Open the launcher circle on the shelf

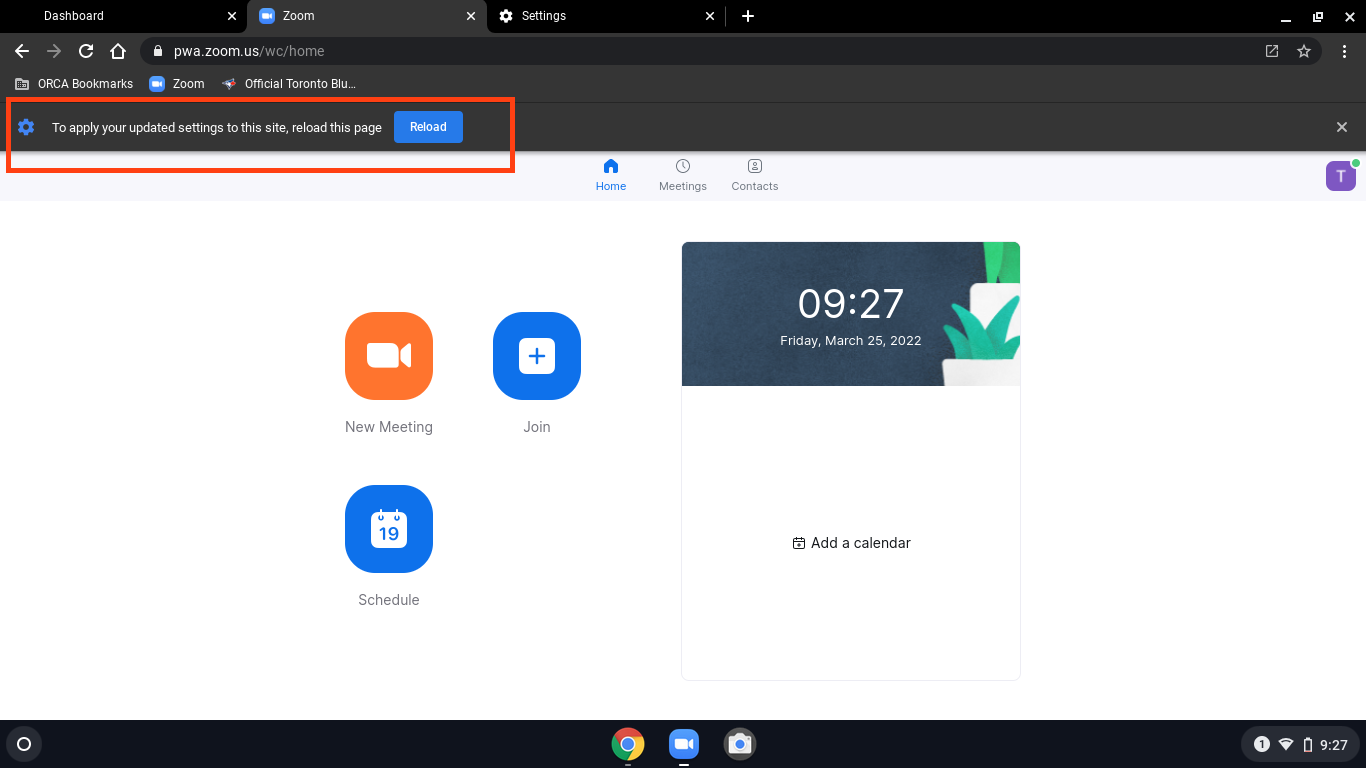point(24,744)
